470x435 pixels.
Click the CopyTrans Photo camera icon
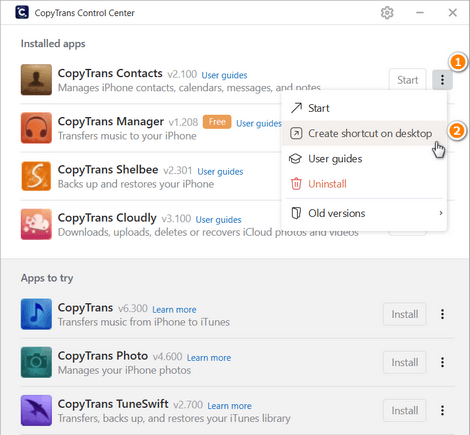tap(36, 362)
